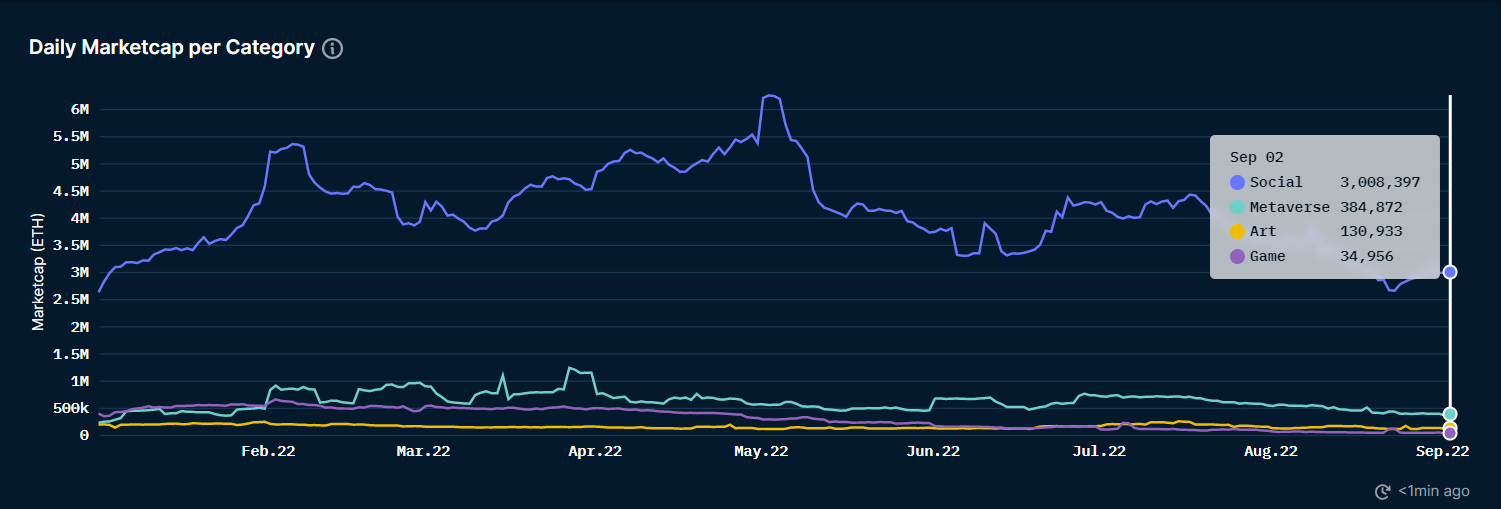Image resolution: width=1501 pixels, height=509 pixels.
Task: Click the refresh clock icon at bottom right
Action: click(x=1383, y=491)
